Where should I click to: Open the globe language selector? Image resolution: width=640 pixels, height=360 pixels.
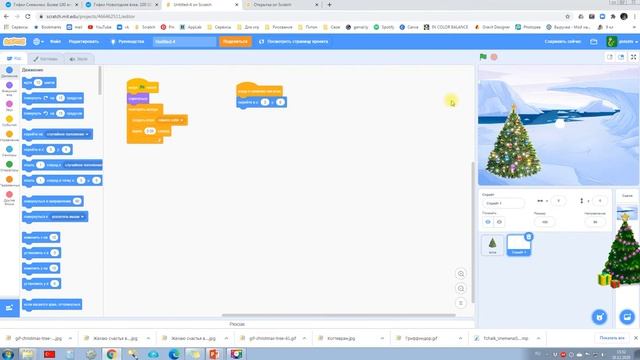click(x=38, y=42)
